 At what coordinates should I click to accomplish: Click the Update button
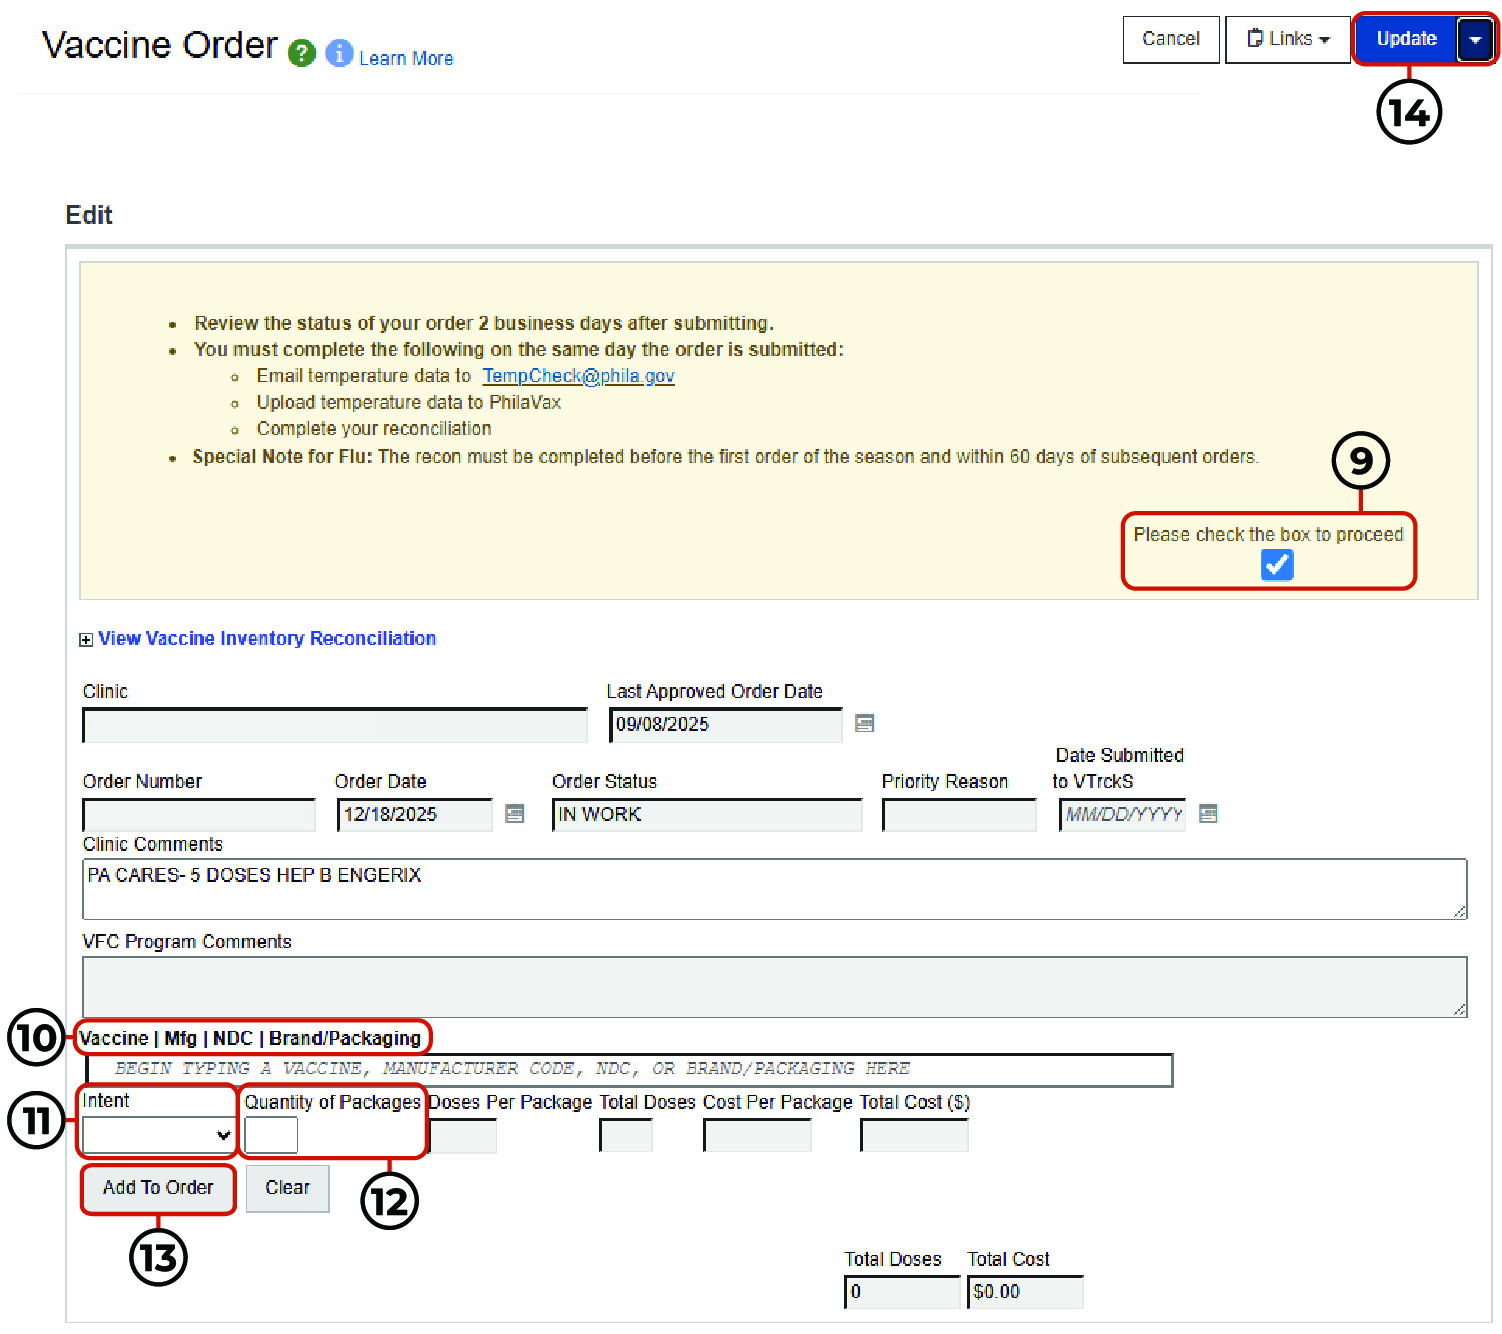[1406, 39]
